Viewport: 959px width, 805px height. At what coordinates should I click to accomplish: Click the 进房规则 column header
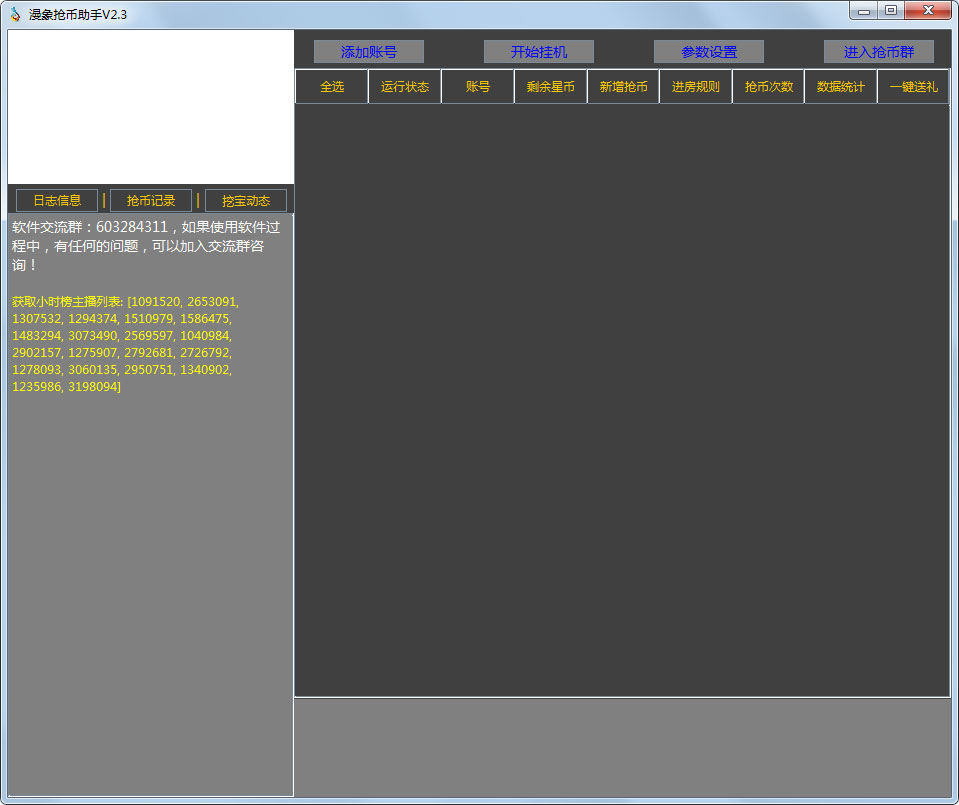point(695,87)
